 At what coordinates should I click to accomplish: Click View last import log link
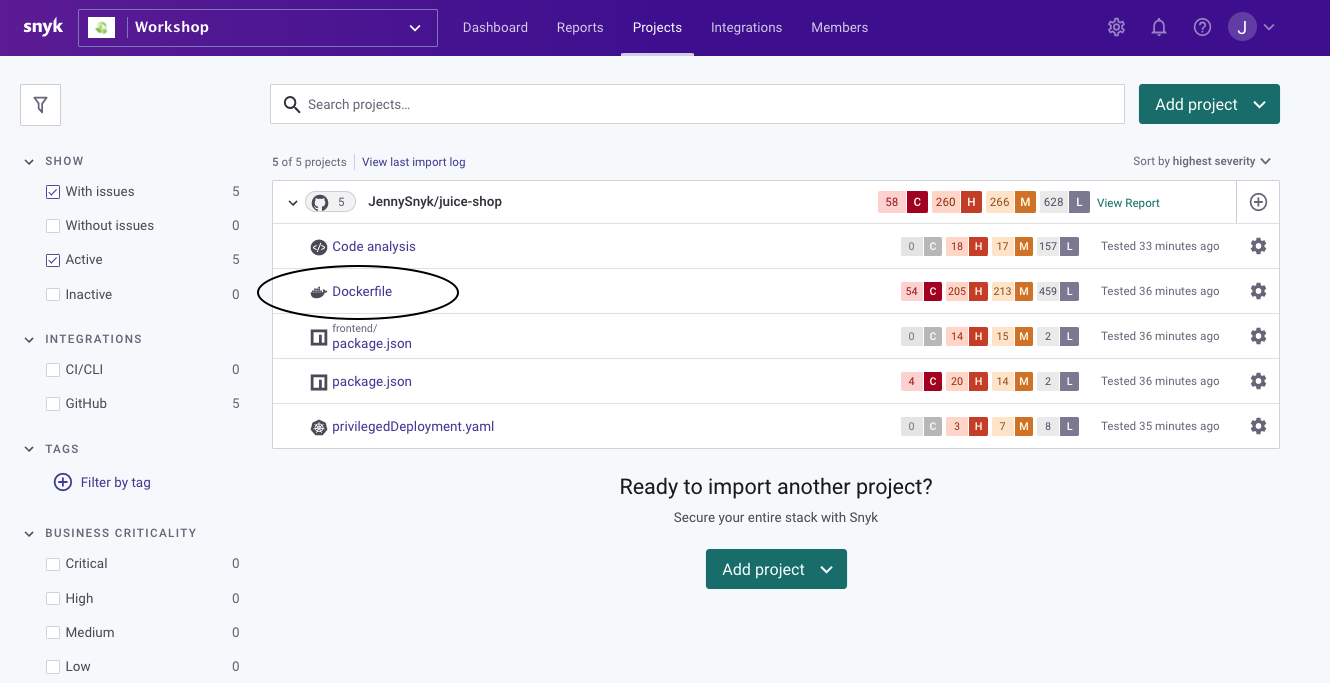pyautogui.click(x=413, y=162)
